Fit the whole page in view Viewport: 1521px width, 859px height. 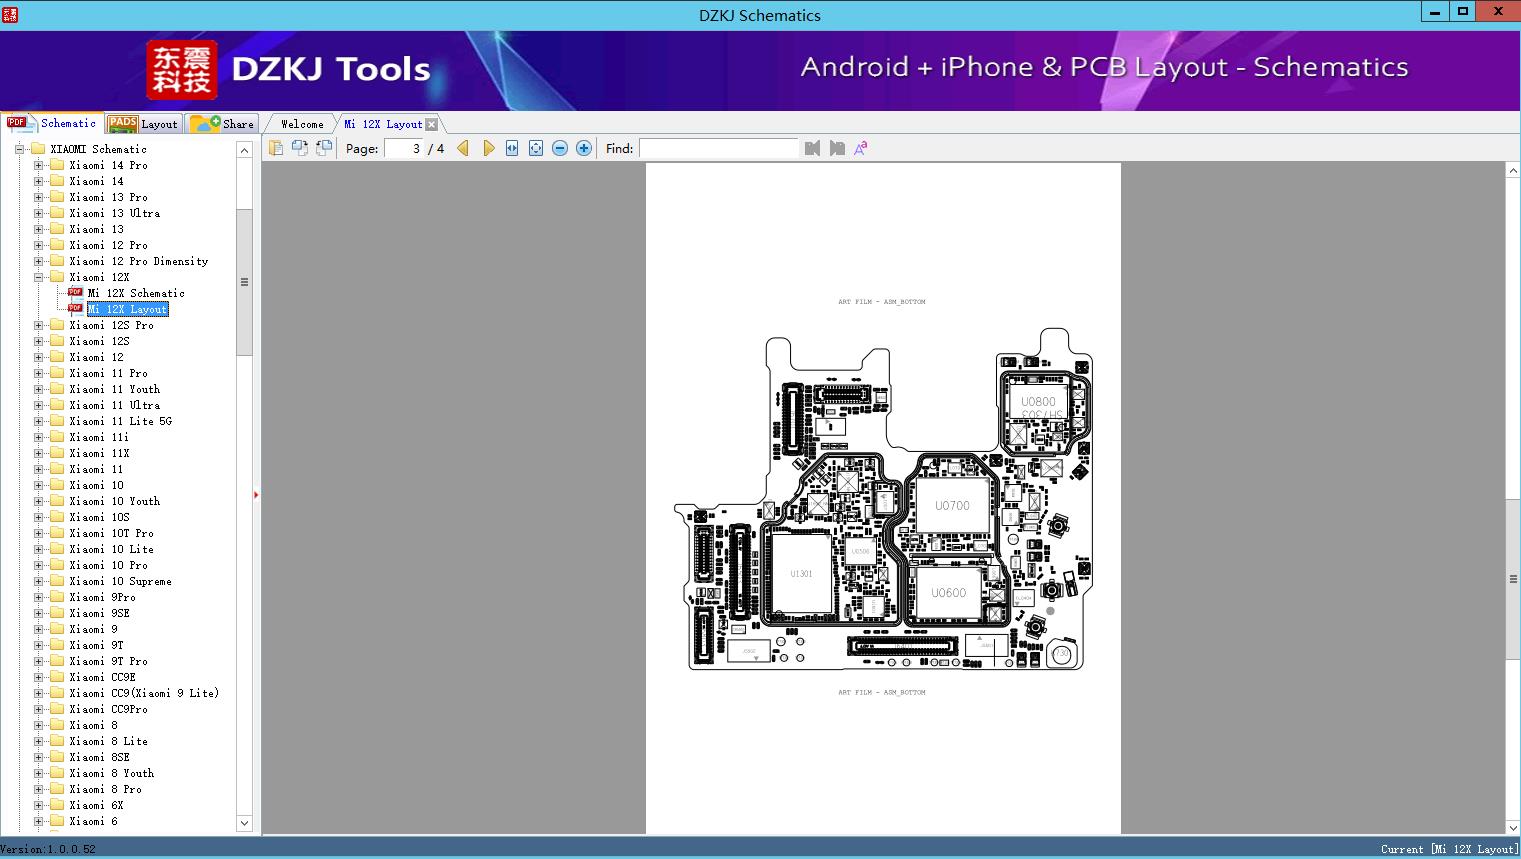(x=536, y=148)
